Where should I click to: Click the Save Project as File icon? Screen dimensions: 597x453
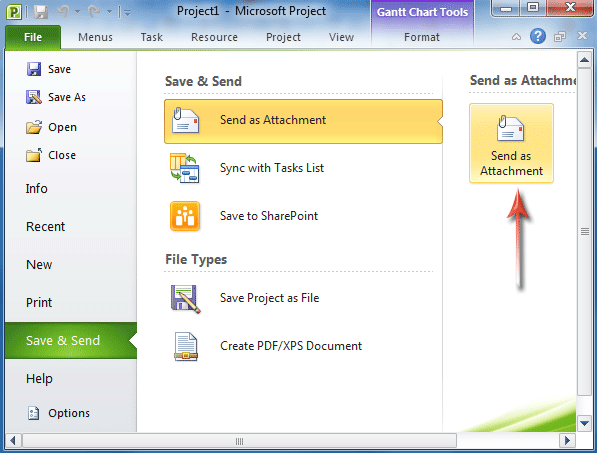tap(185, 299)
